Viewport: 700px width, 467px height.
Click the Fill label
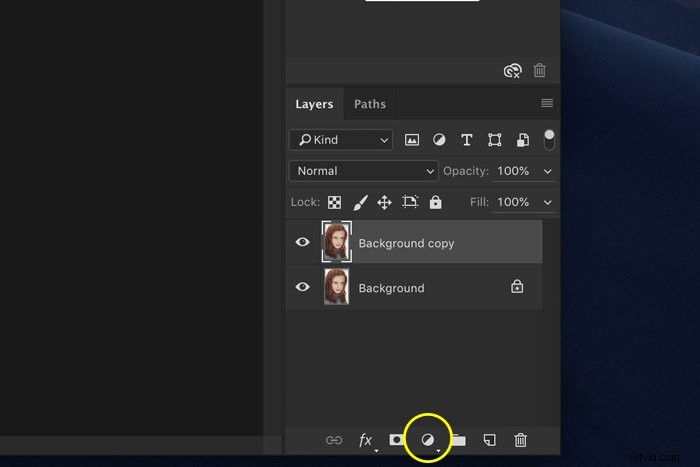(x=479, y=202)
